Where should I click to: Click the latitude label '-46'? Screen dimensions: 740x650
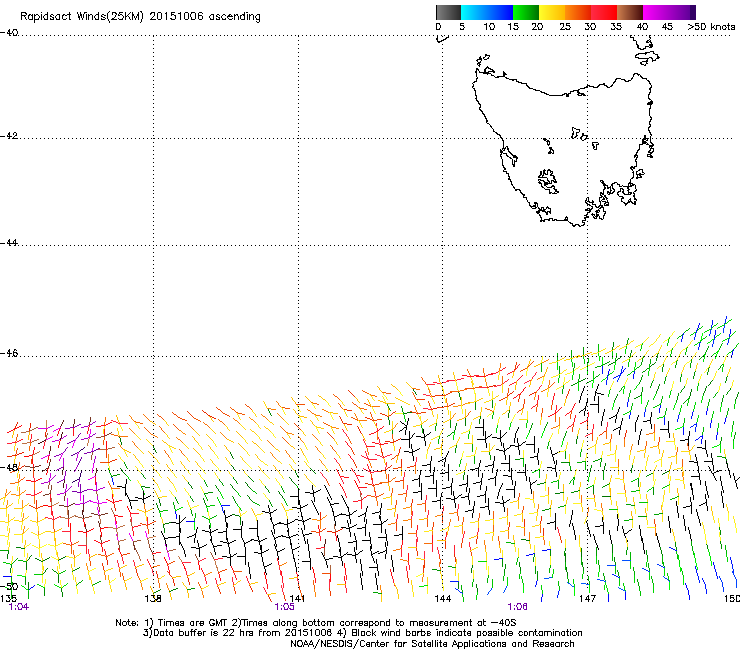pos(9,353)
